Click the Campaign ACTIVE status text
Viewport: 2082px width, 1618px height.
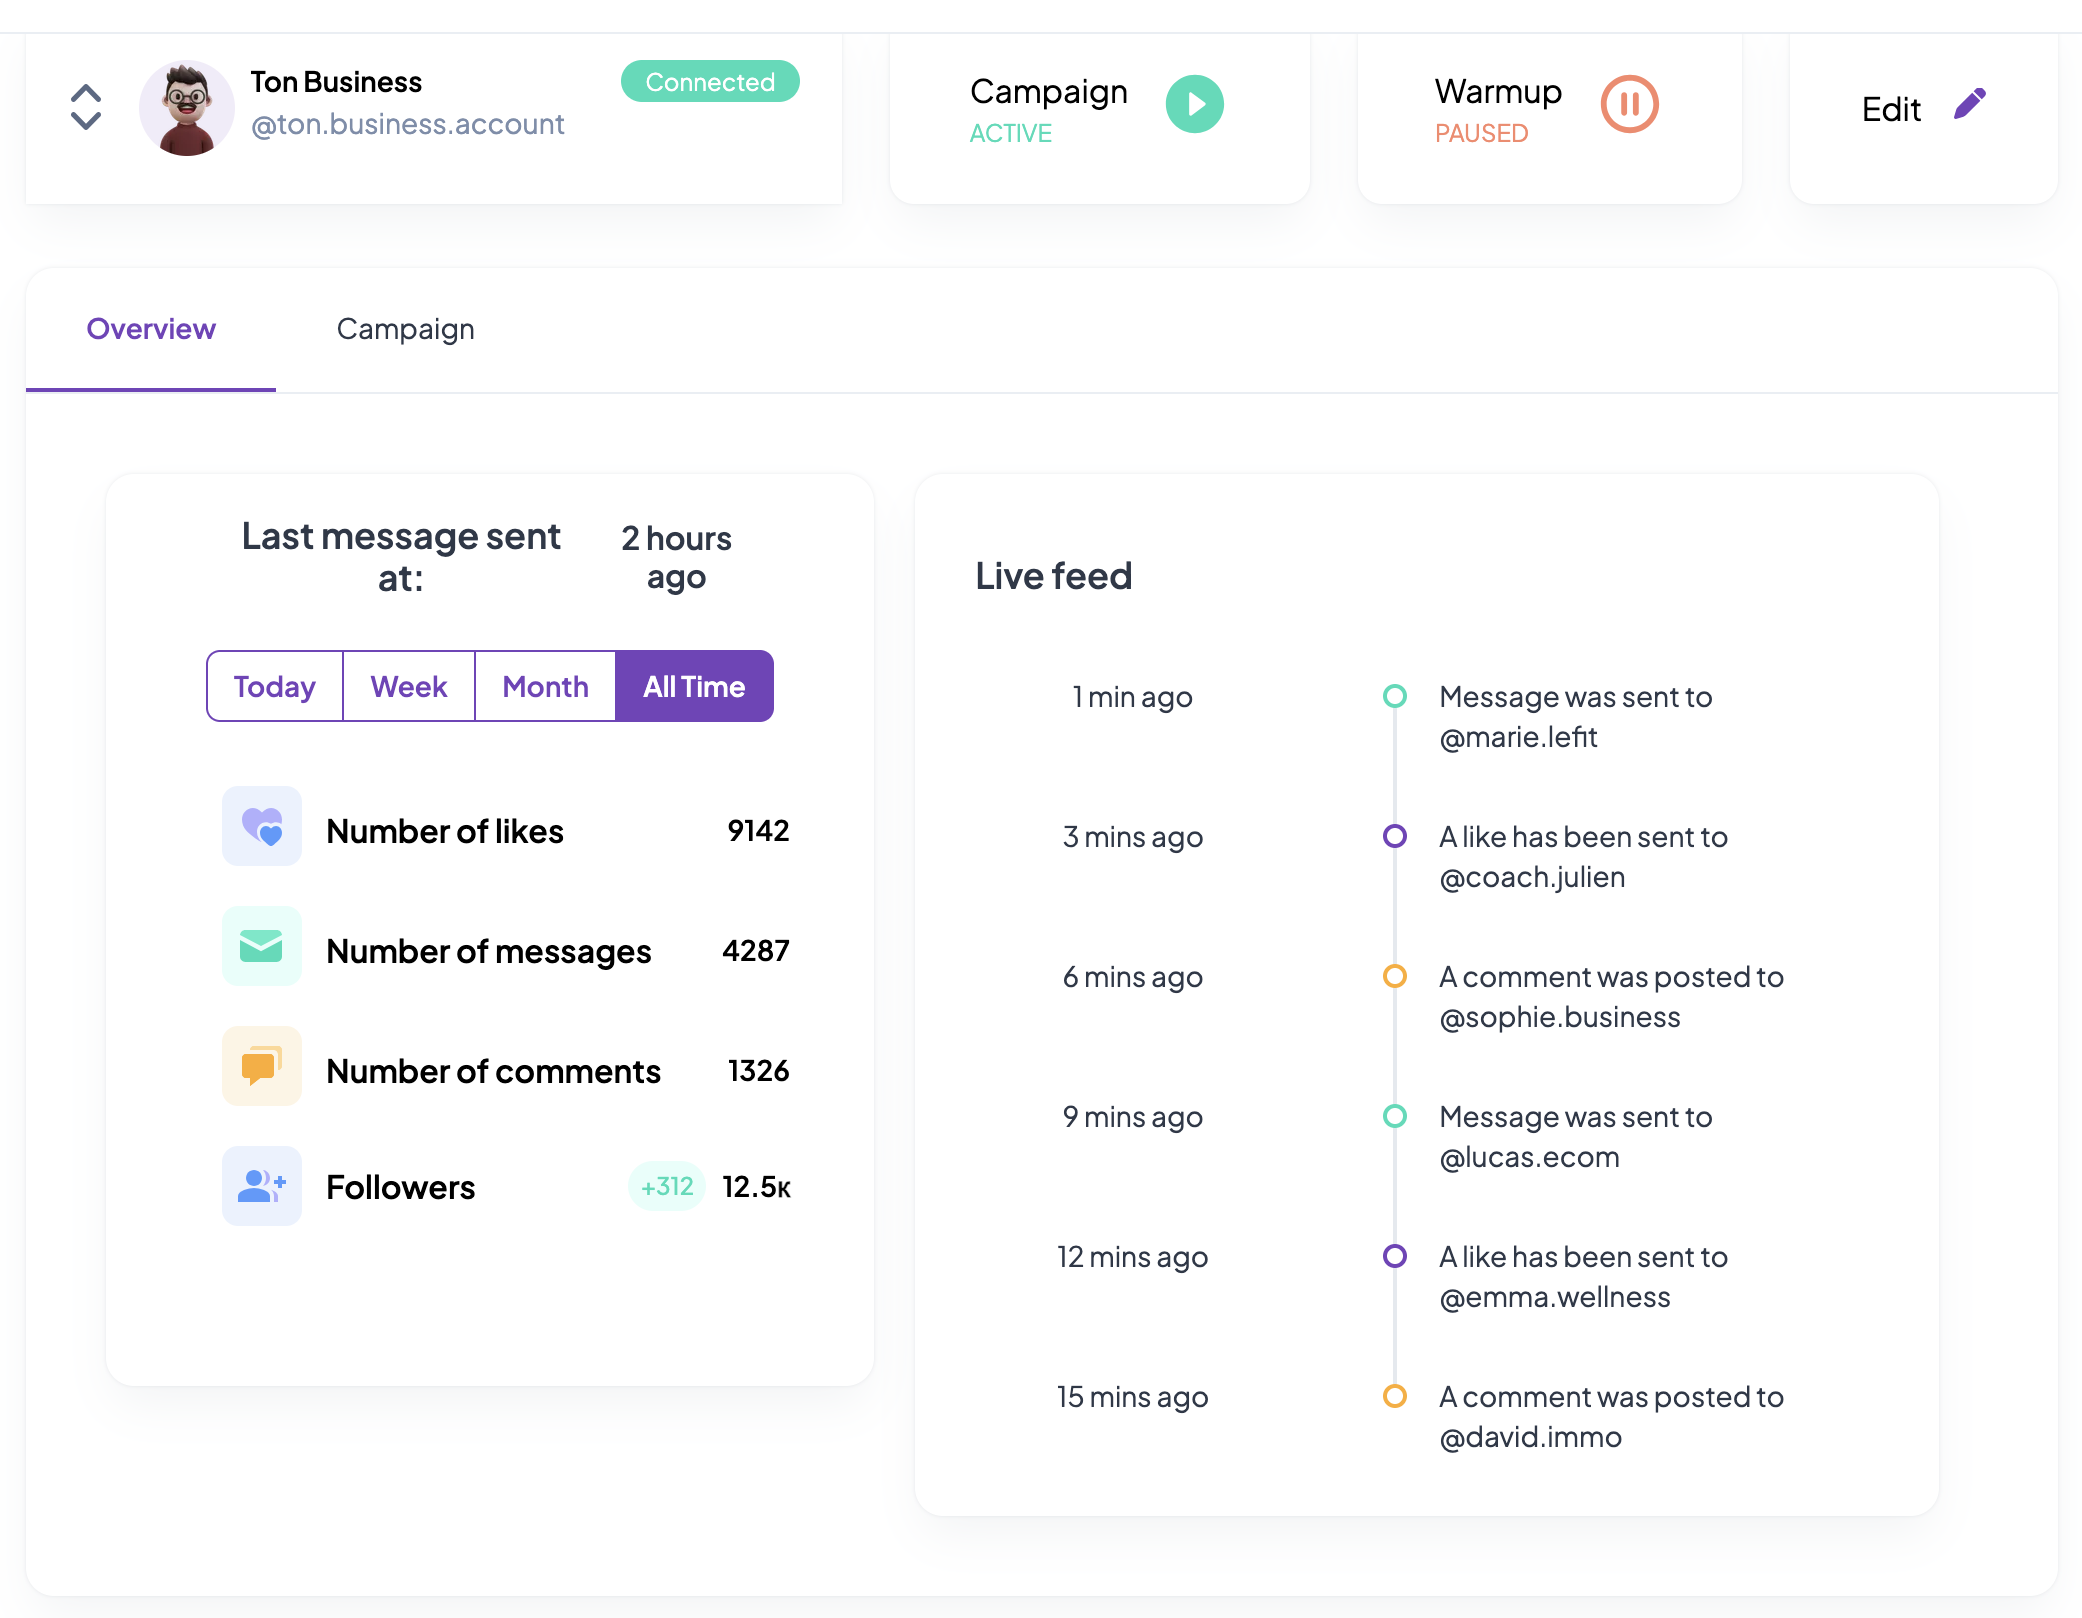coord(1011,133)
